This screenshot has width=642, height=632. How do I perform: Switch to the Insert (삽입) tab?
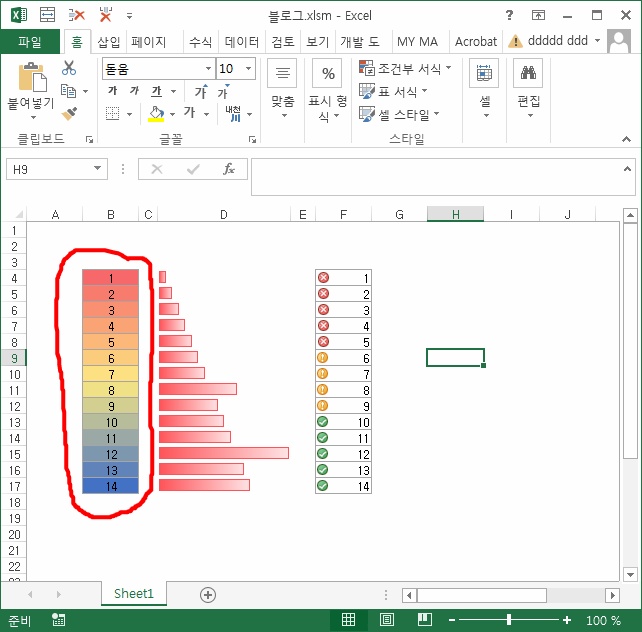[109, 41]
